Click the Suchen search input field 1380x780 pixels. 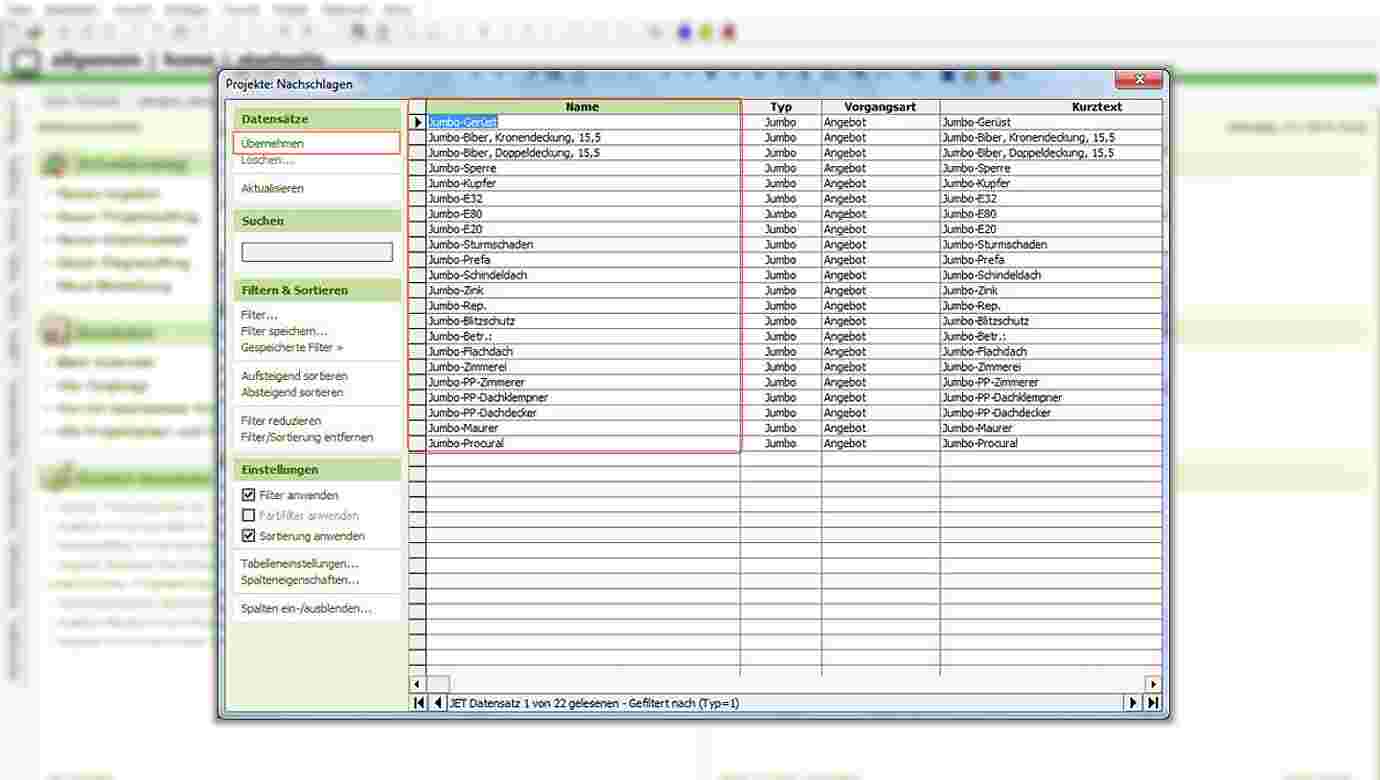(317, 252)
